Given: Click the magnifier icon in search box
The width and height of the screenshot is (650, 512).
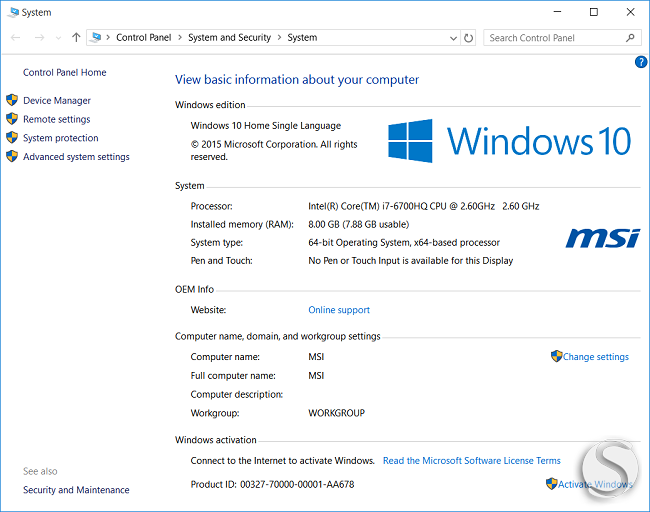Looking at the screenshot, I should (x=630, y=38).
